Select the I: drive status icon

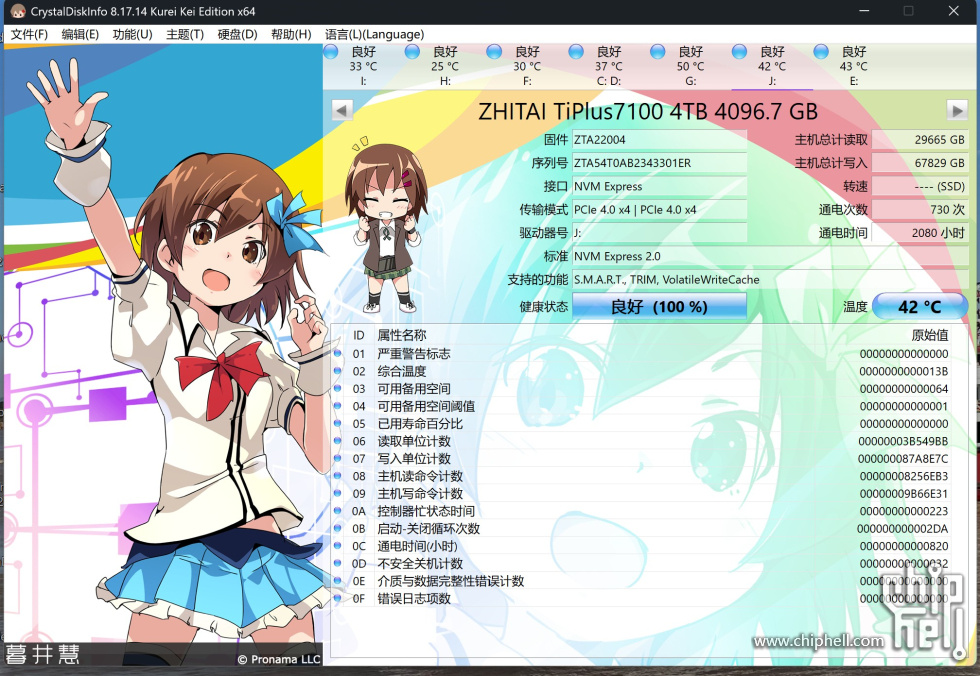click(331, 52)
